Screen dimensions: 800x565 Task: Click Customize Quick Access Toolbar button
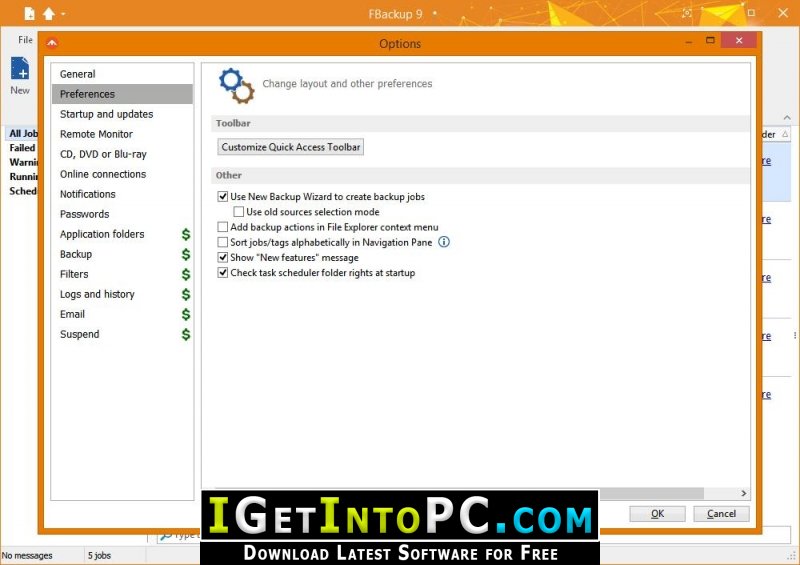click(x=290, y=147)
